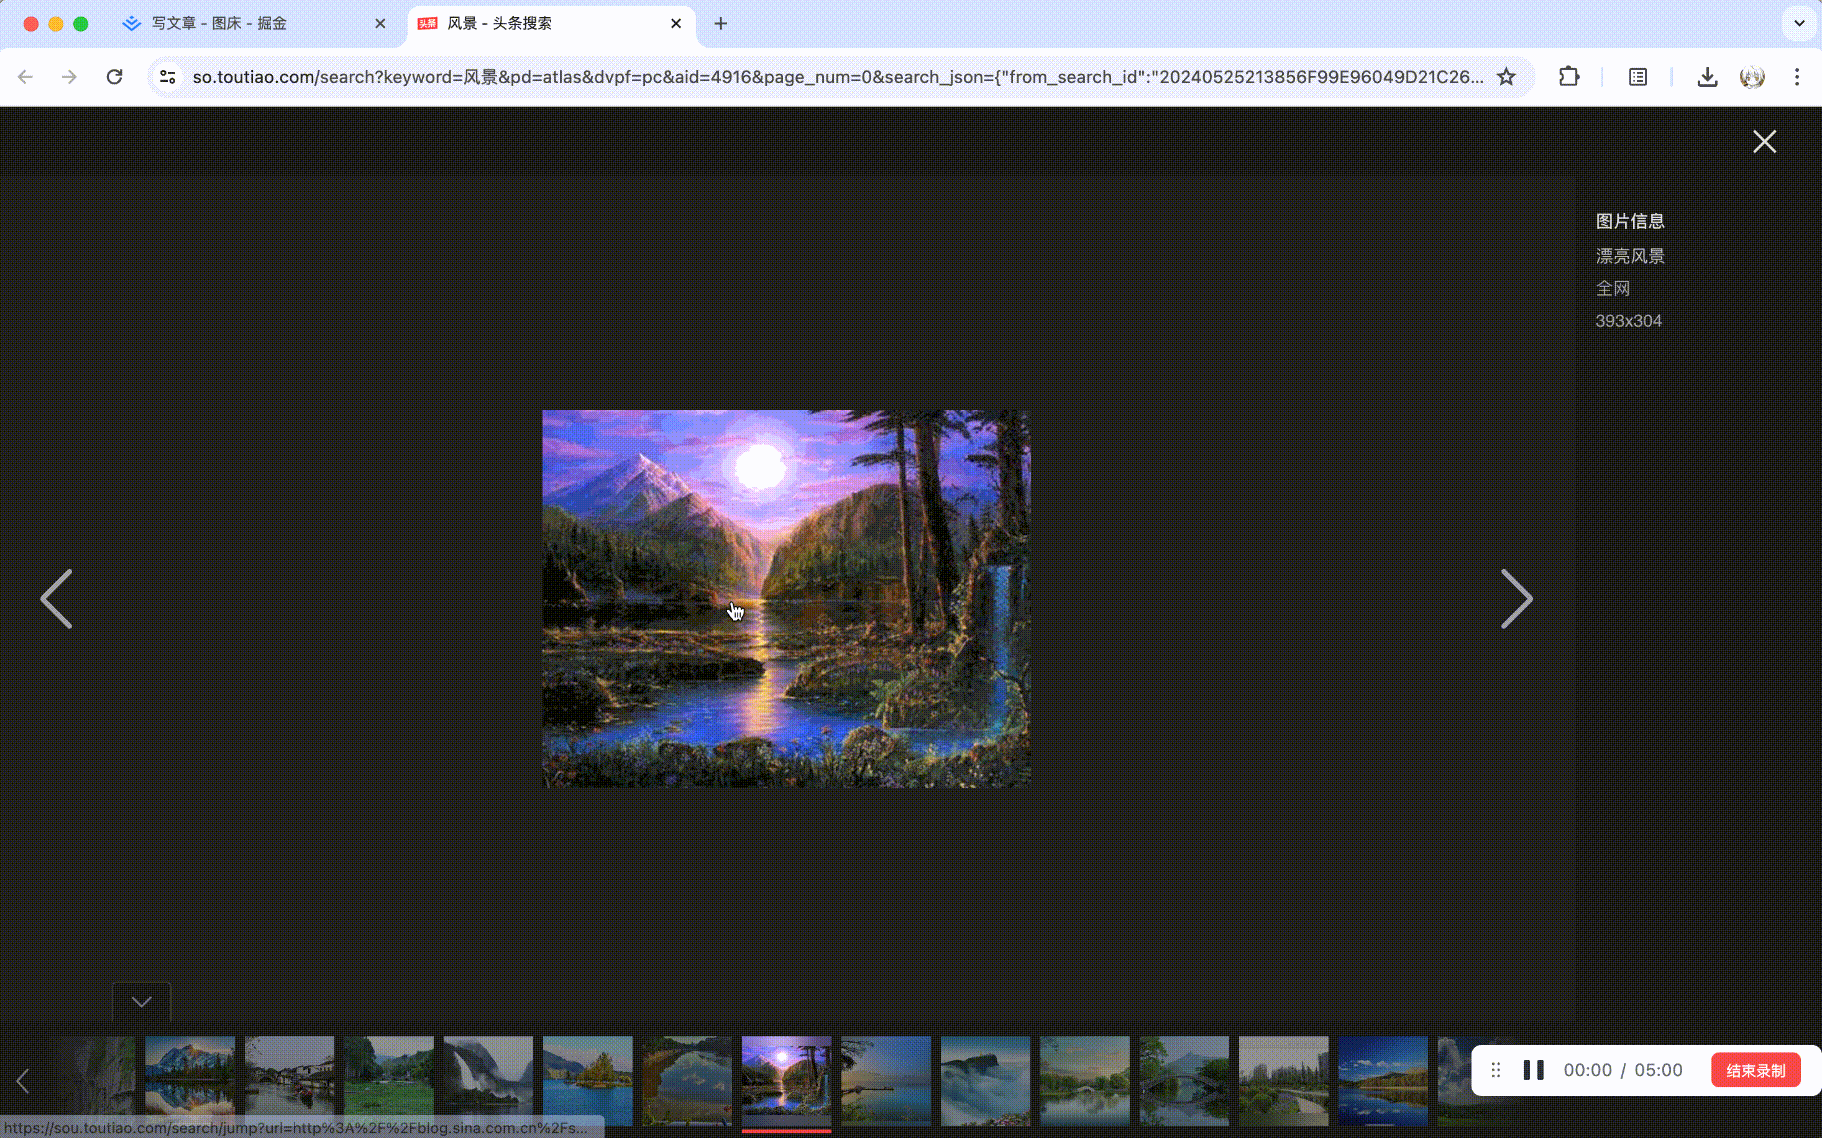Viewport: 1822px width, 1138px height.
Task: Collapse the thumbnail strip with the chevron
Action: [x=142, y=1002]
